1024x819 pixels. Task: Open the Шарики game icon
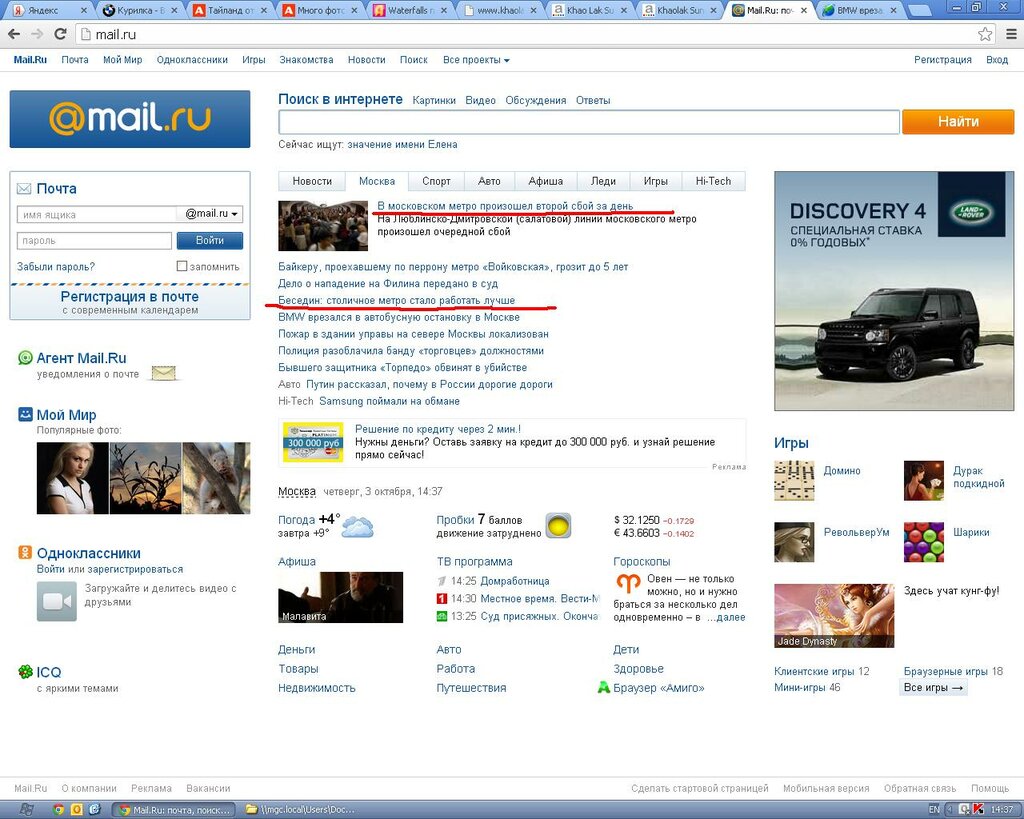923,542
